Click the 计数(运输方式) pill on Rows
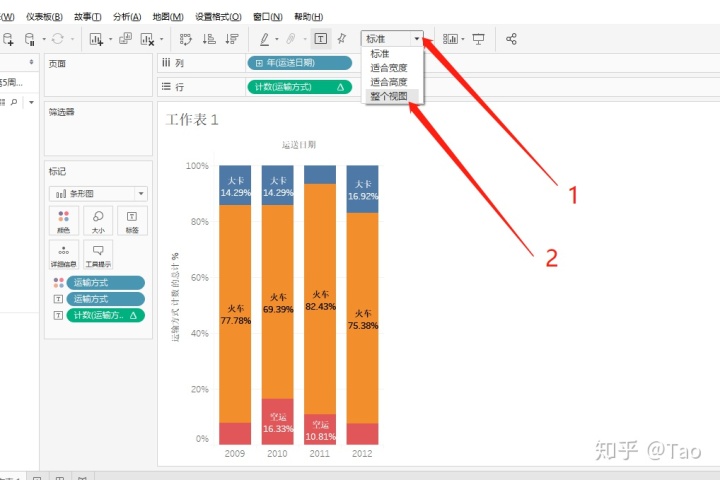 [300, 87]
